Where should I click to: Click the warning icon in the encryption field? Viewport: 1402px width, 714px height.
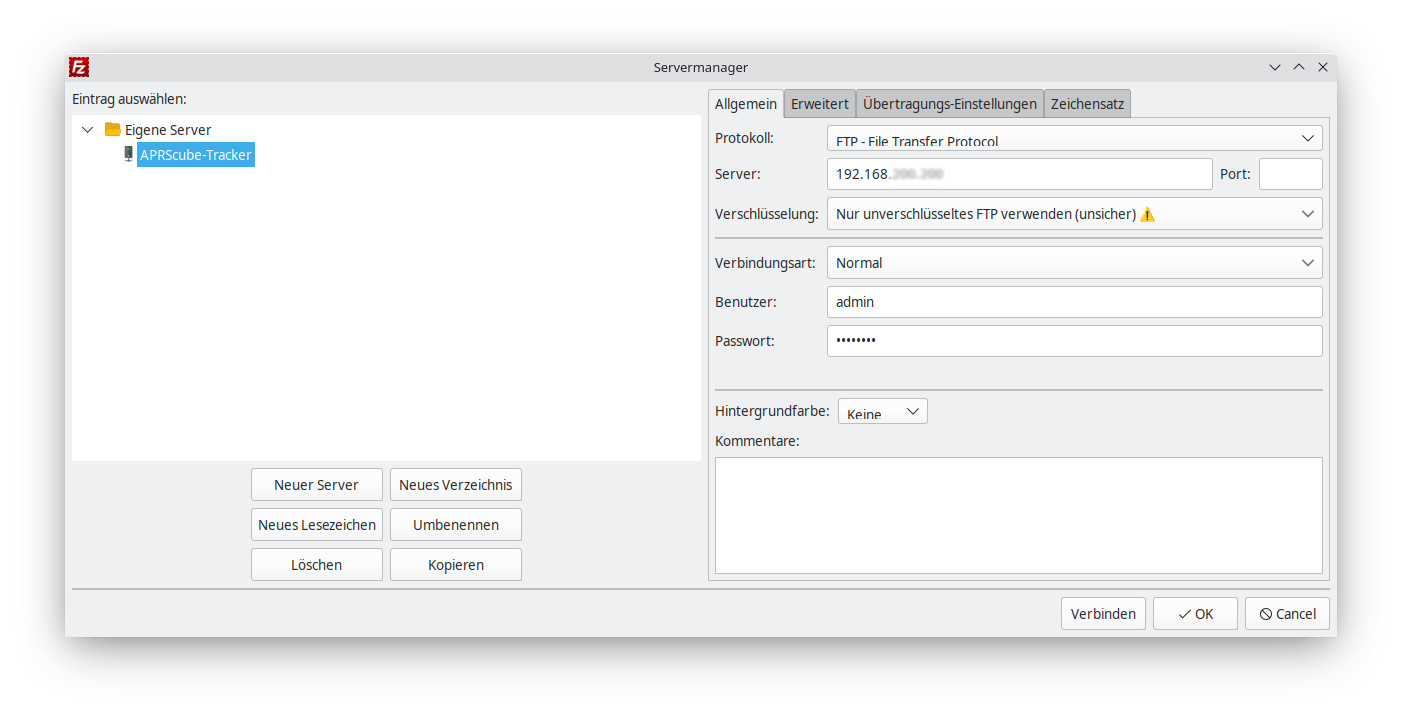click(1147, 214)
